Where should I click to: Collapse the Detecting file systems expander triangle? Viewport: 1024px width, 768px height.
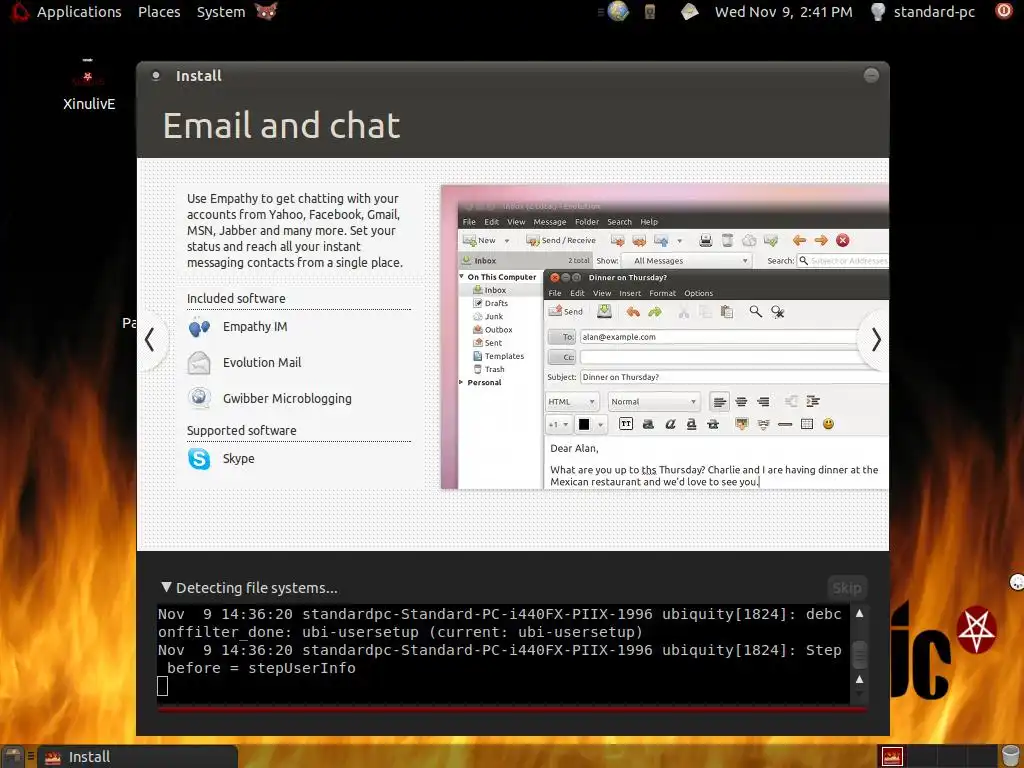[x=167, y=587]
